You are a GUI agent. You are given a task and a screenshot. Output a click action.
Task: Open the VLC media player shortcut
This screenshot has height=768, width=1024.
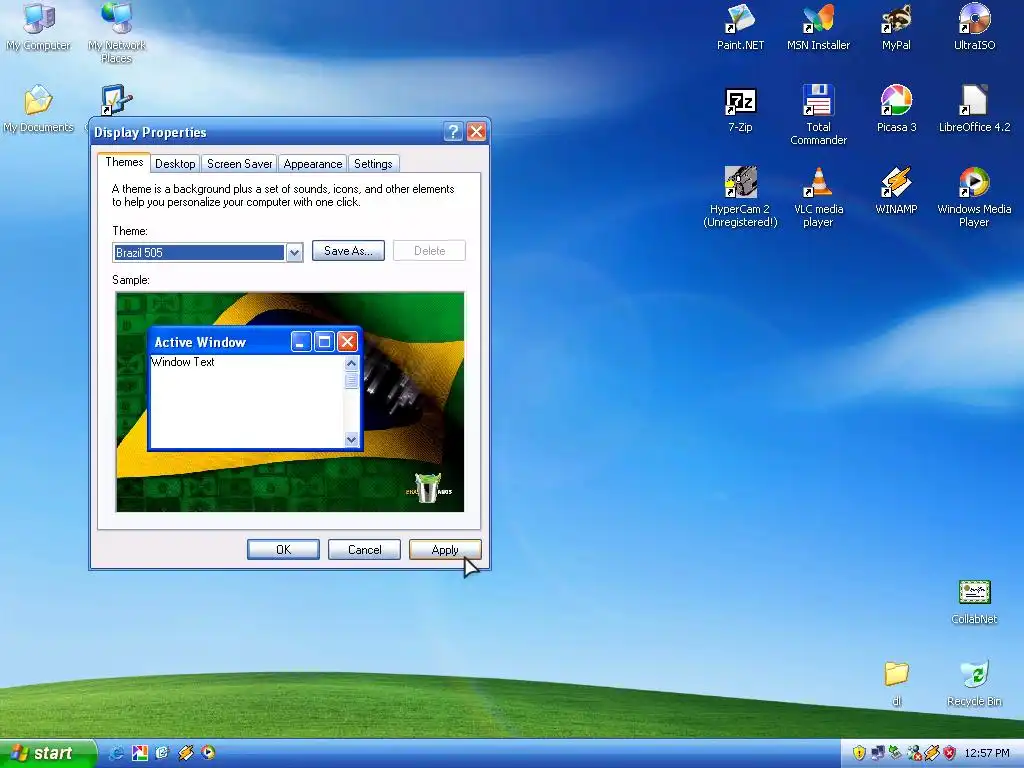[818, 197]
